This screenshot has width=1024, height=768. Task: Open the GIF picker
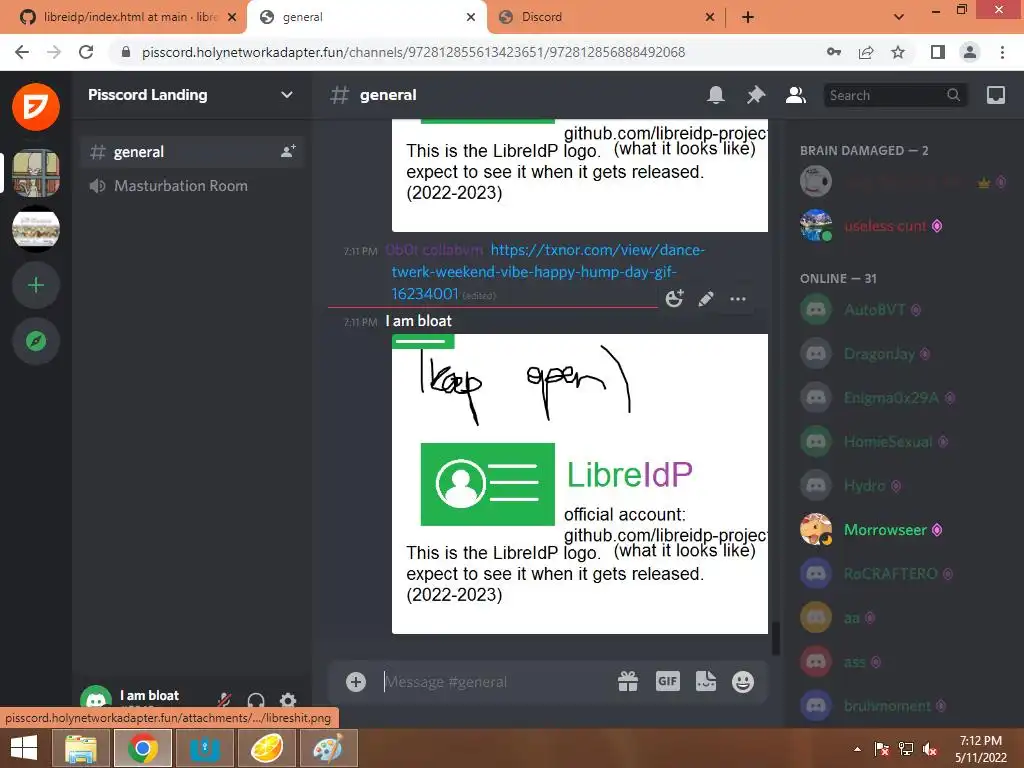point(667,682)
